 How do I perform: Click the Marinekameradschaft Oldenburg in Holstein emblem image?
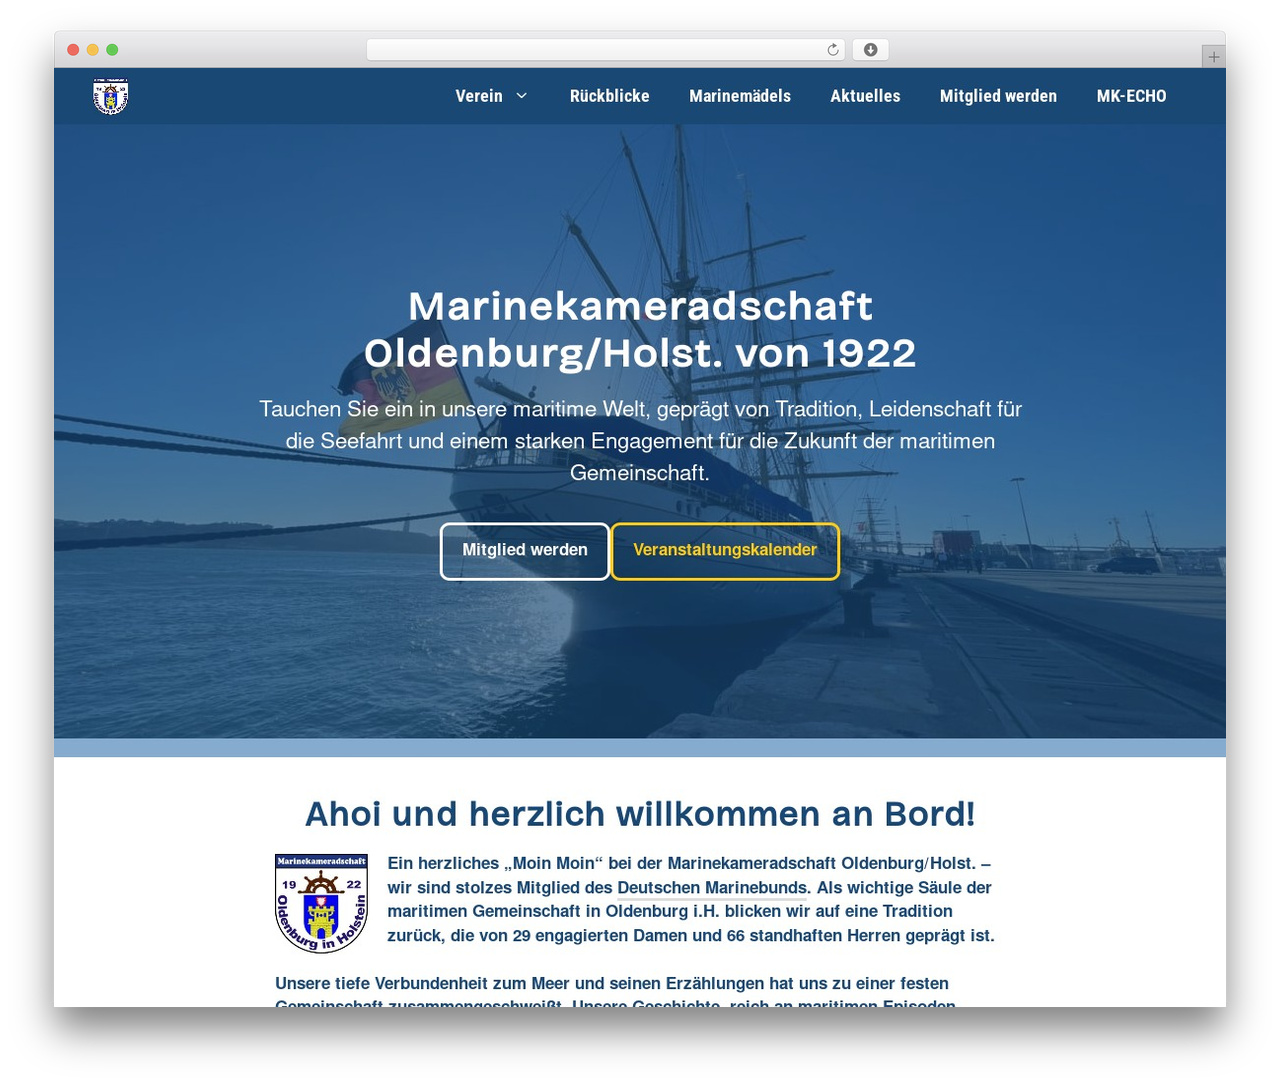coord(321,903)
